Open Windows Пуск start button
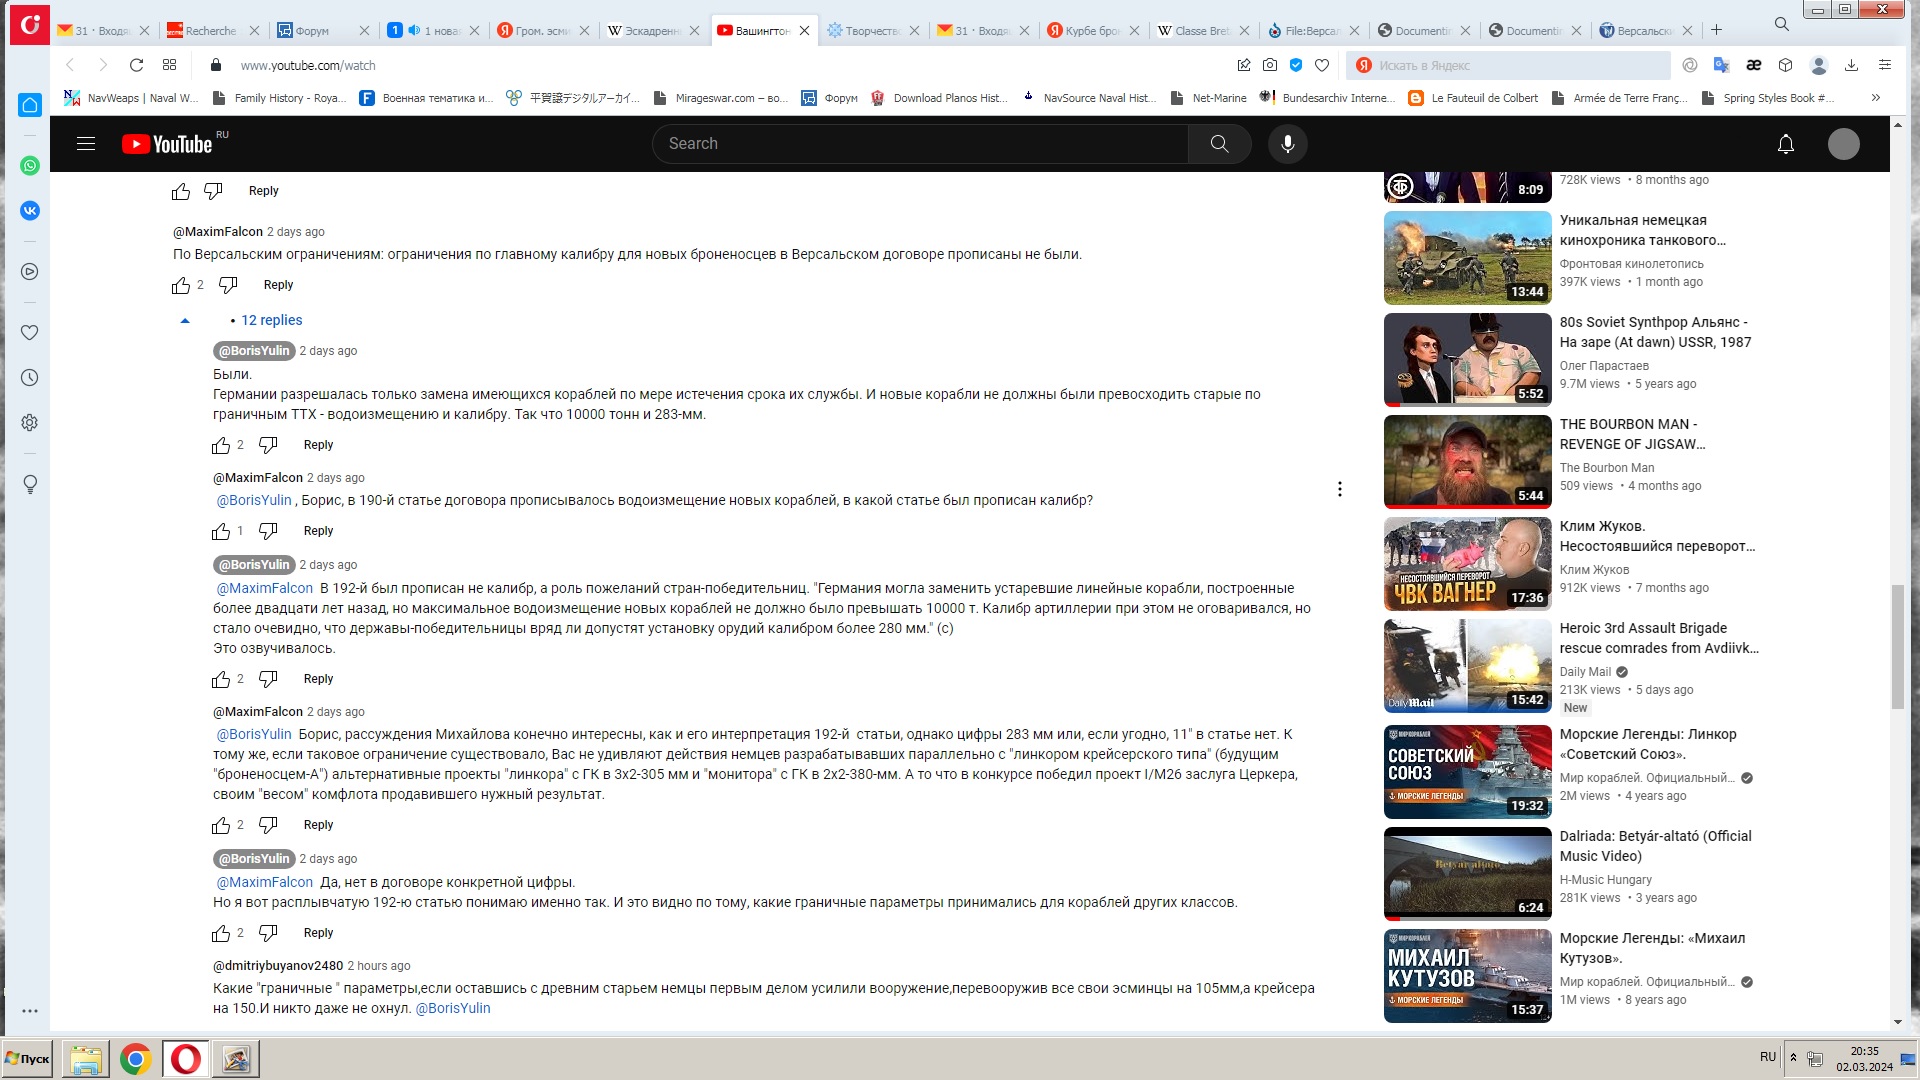 (28, 1059)
